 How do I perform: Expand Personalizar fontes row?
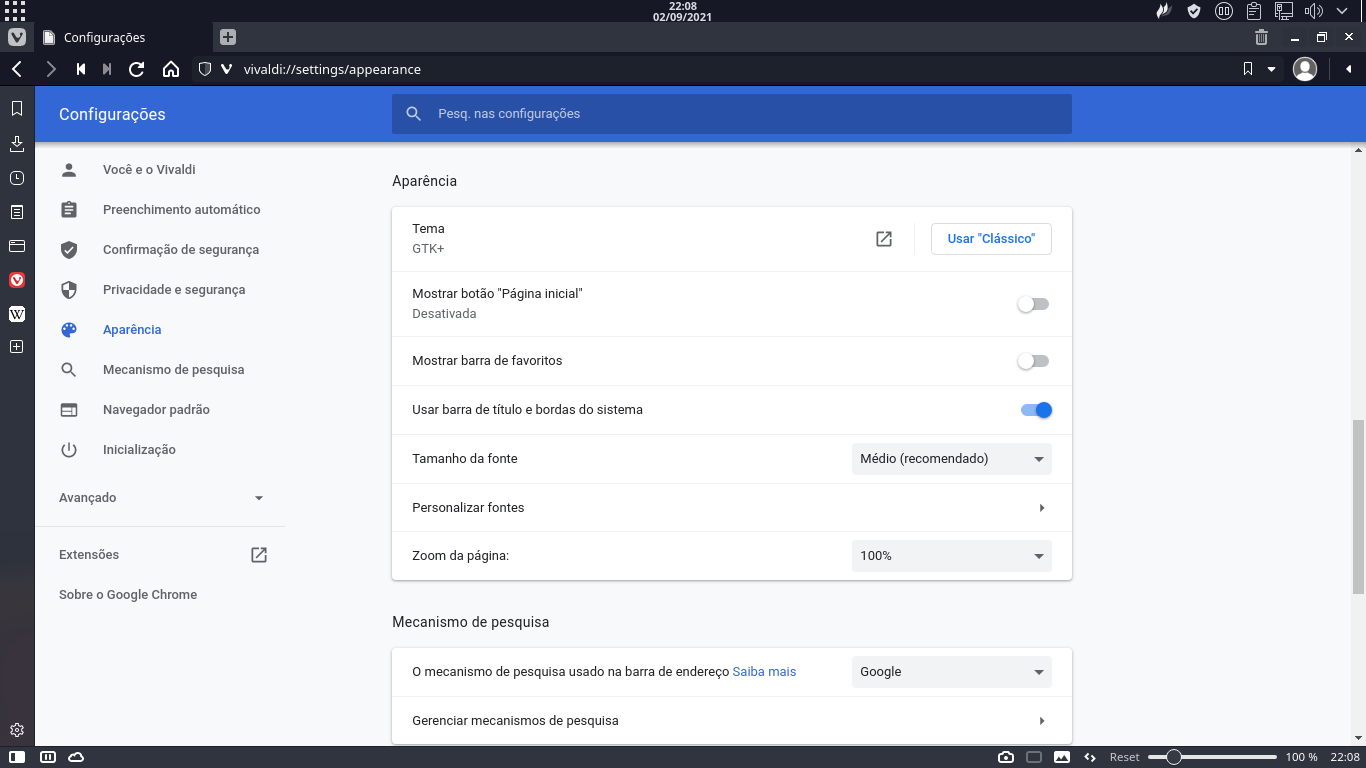[732, 508]
